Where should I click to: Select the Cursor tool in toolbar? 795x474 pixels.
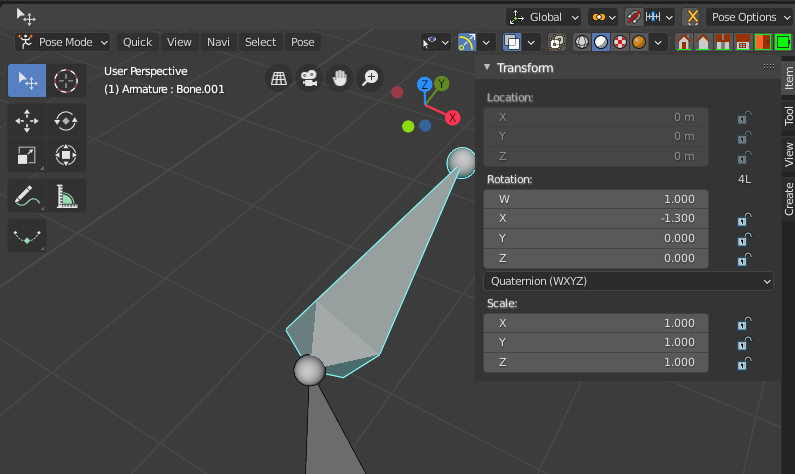click(66, 81)
